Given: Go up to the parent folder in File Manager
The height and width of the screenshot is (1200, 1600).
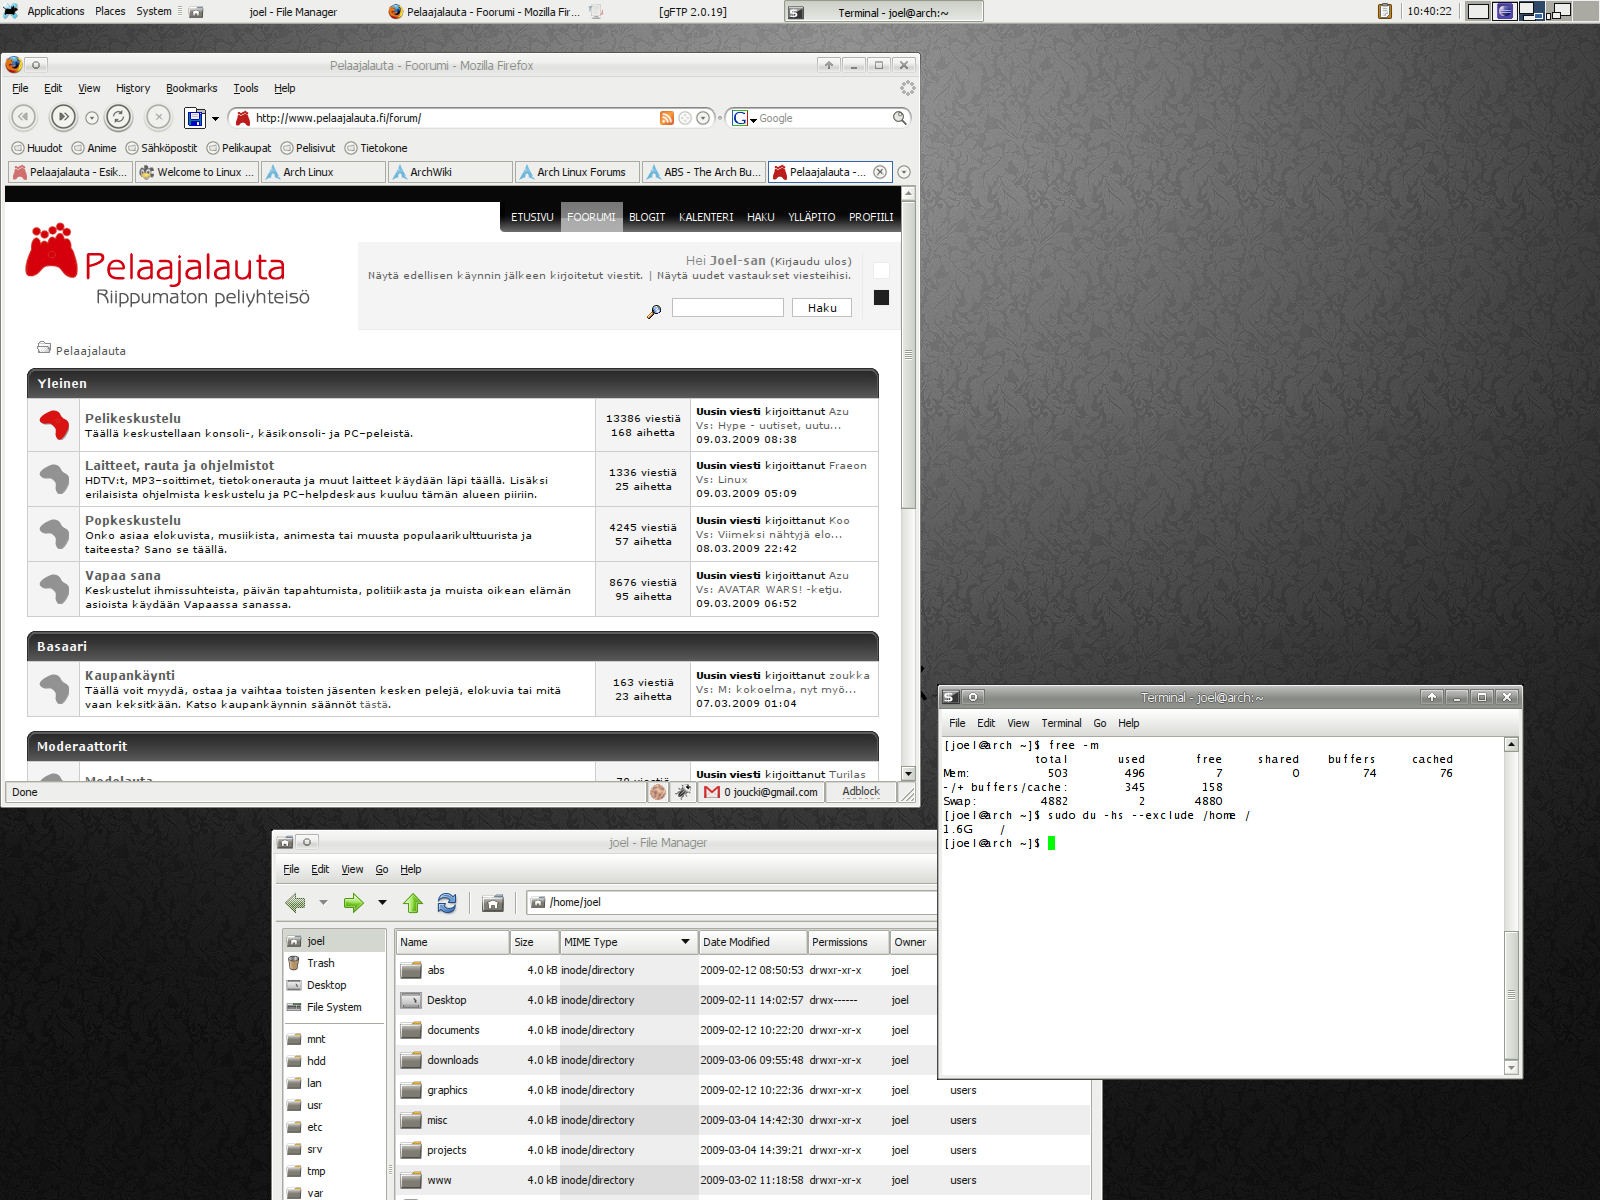Looking at the screenshot, I should [413, 903].
